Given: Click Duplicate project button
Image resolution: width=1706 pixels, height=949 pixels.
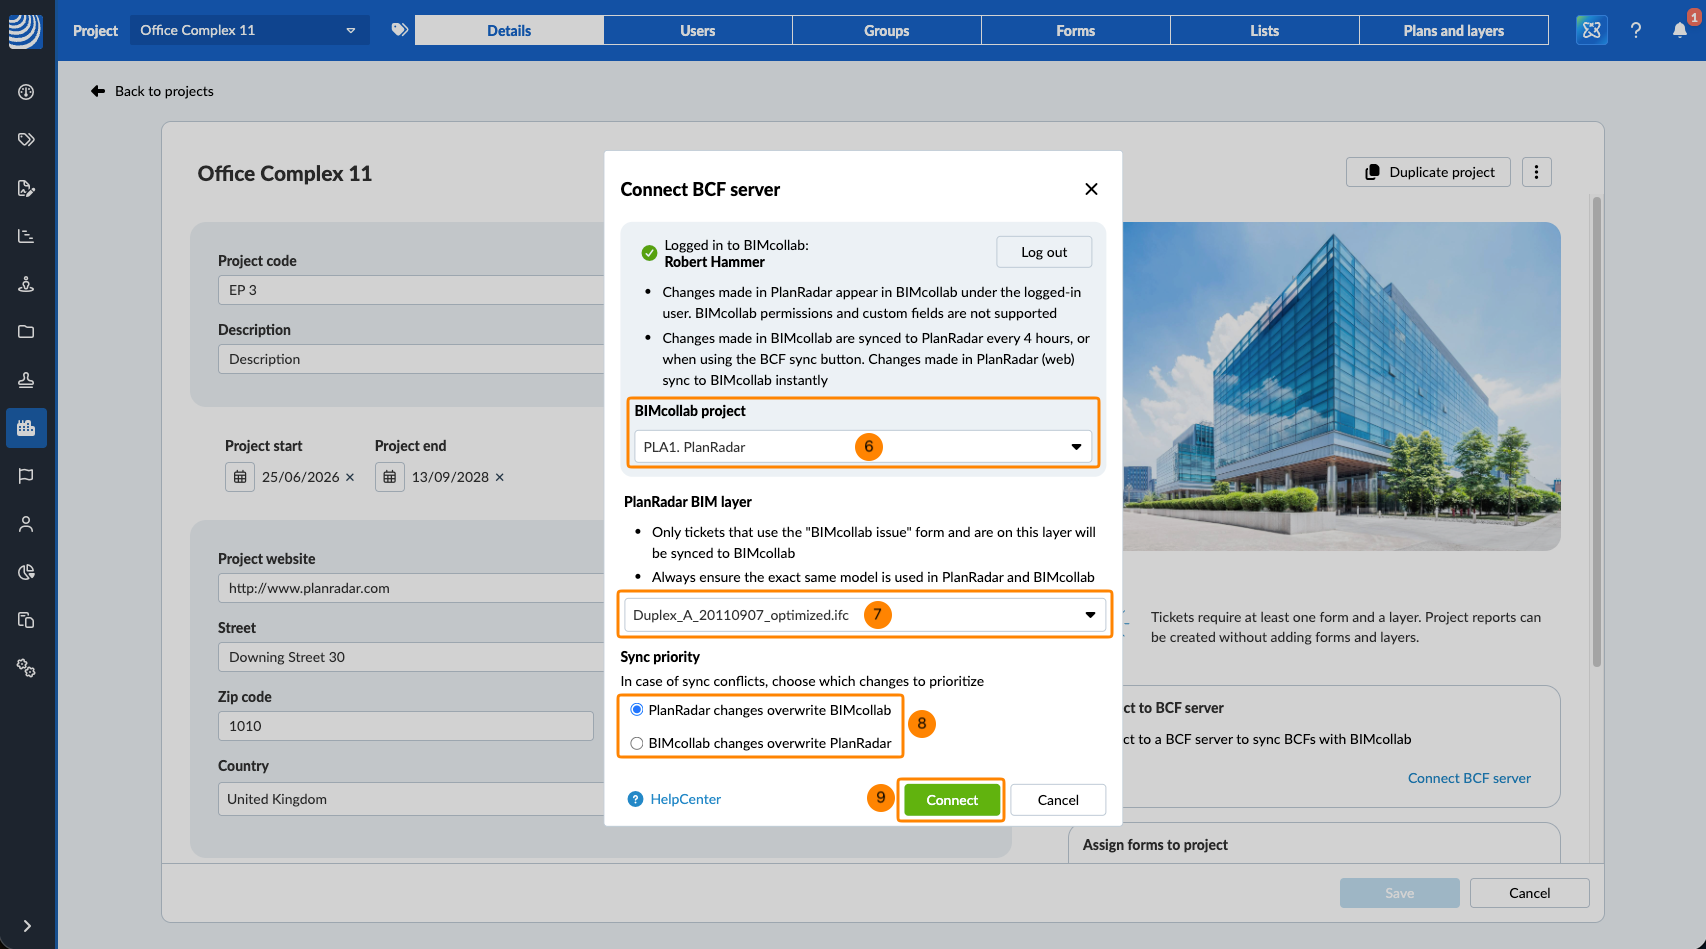Looking at the screenshot, I should (1428, 172).
